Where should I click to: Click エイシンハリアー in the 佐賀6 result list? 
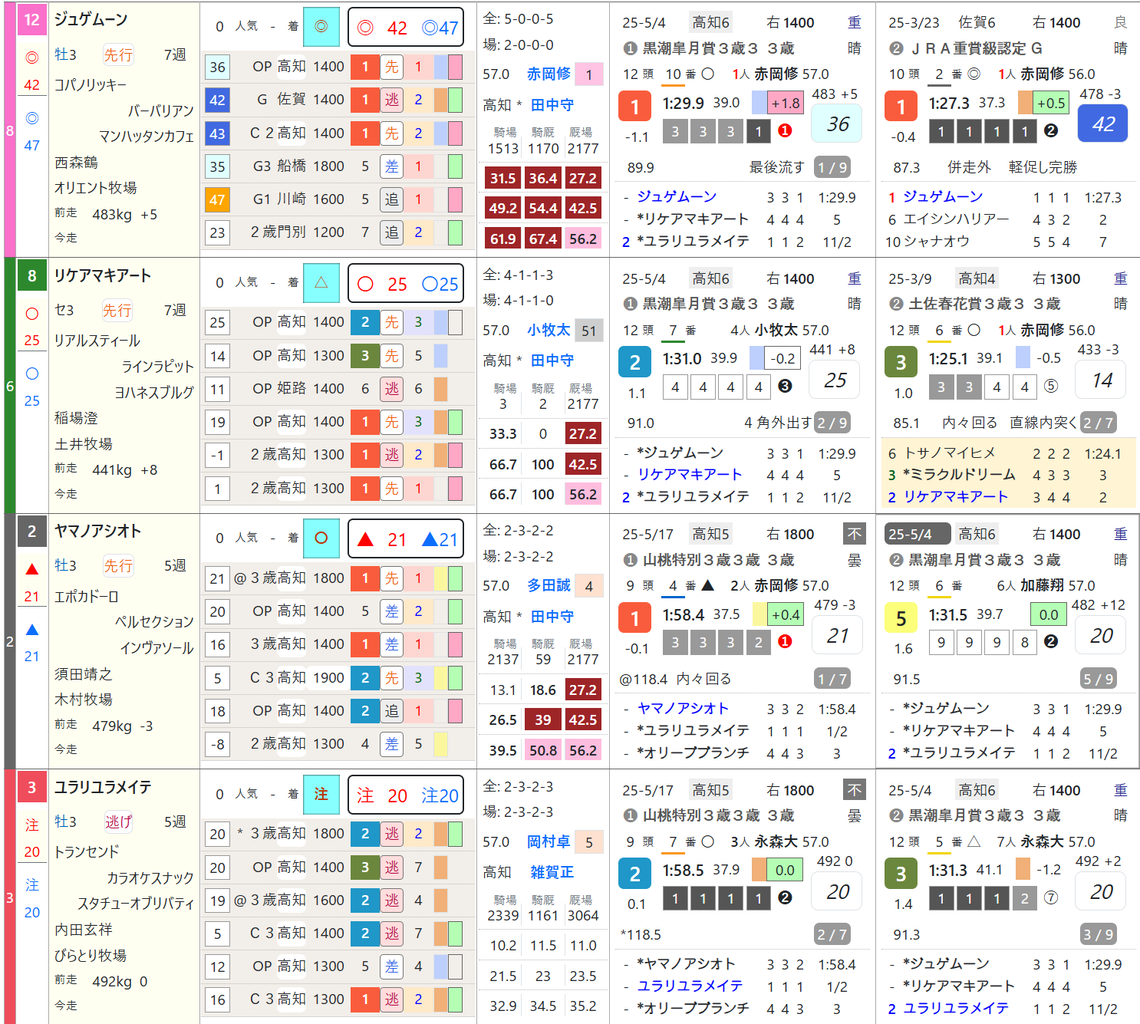956,220
